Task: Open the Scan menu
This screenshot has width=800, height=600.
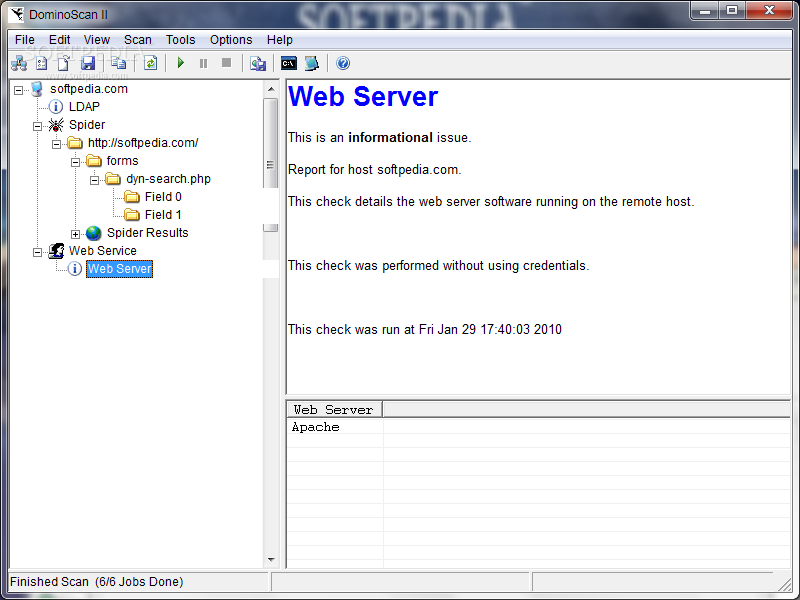Action: click(x=138, y=40)
